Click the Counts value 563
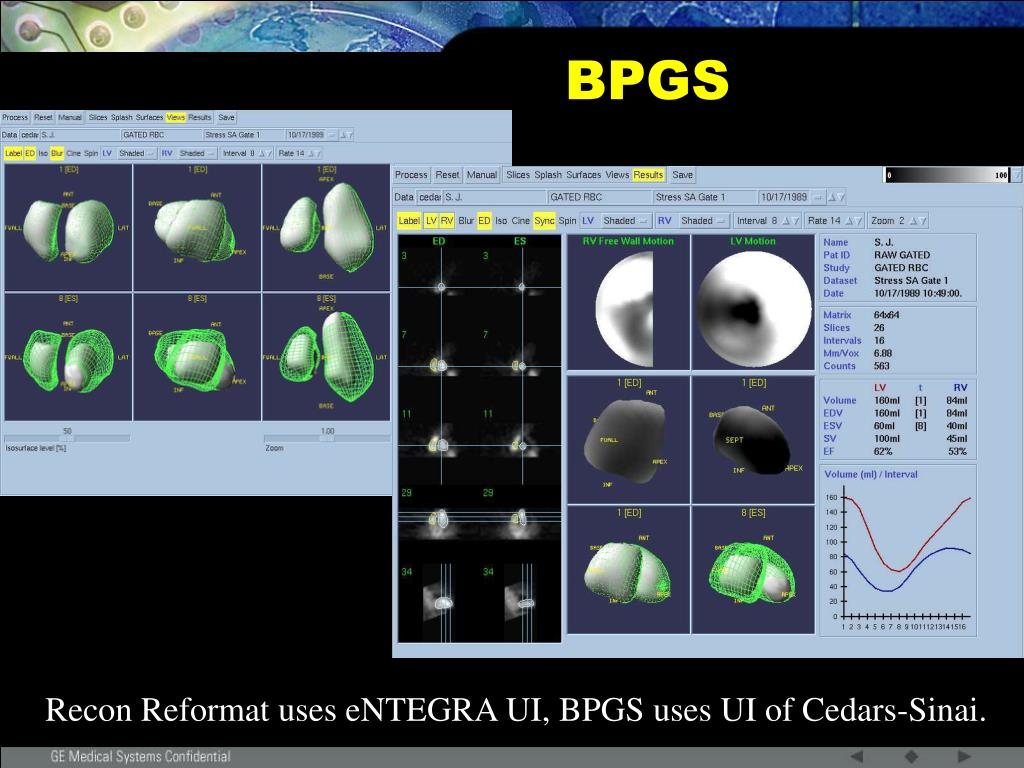 pos(882,366)
